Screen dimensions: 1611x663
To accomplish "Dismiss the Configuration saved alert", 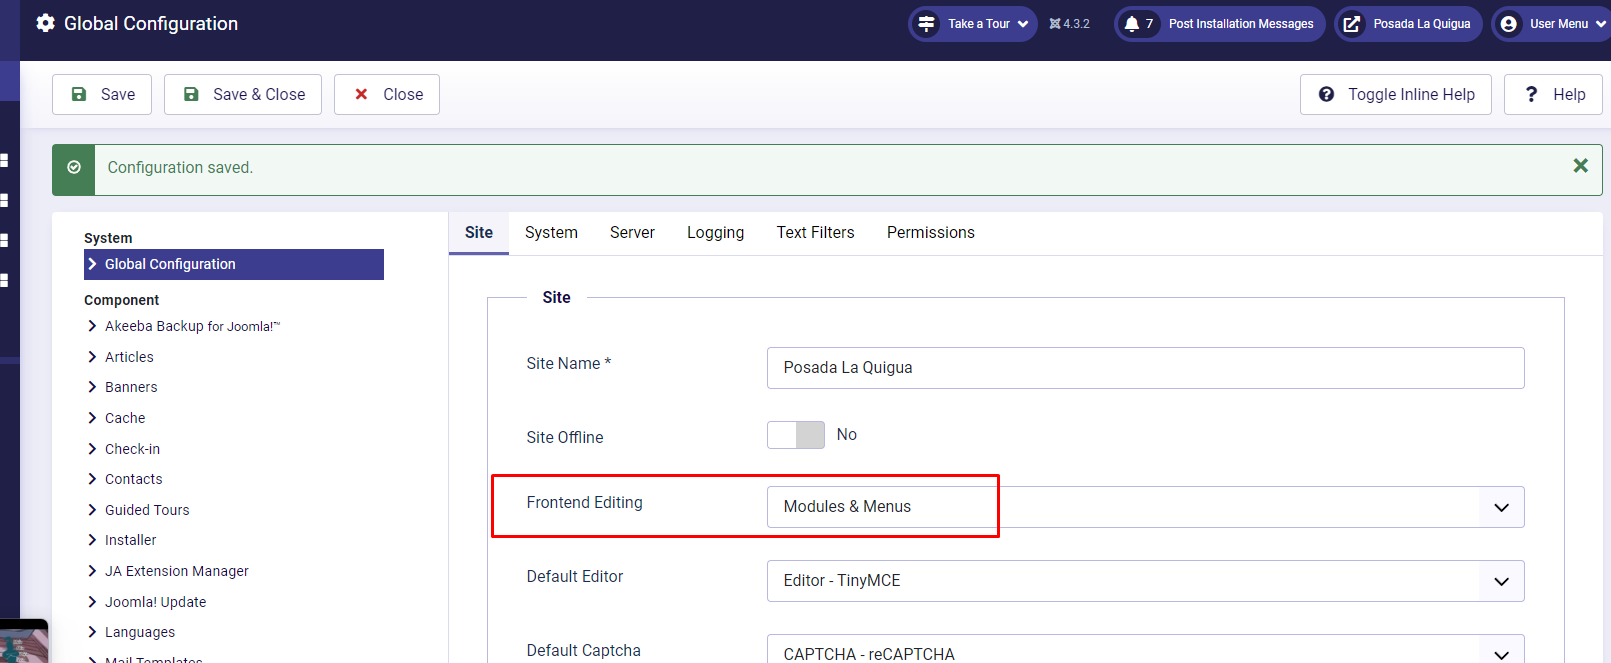I will [1580, 166].
